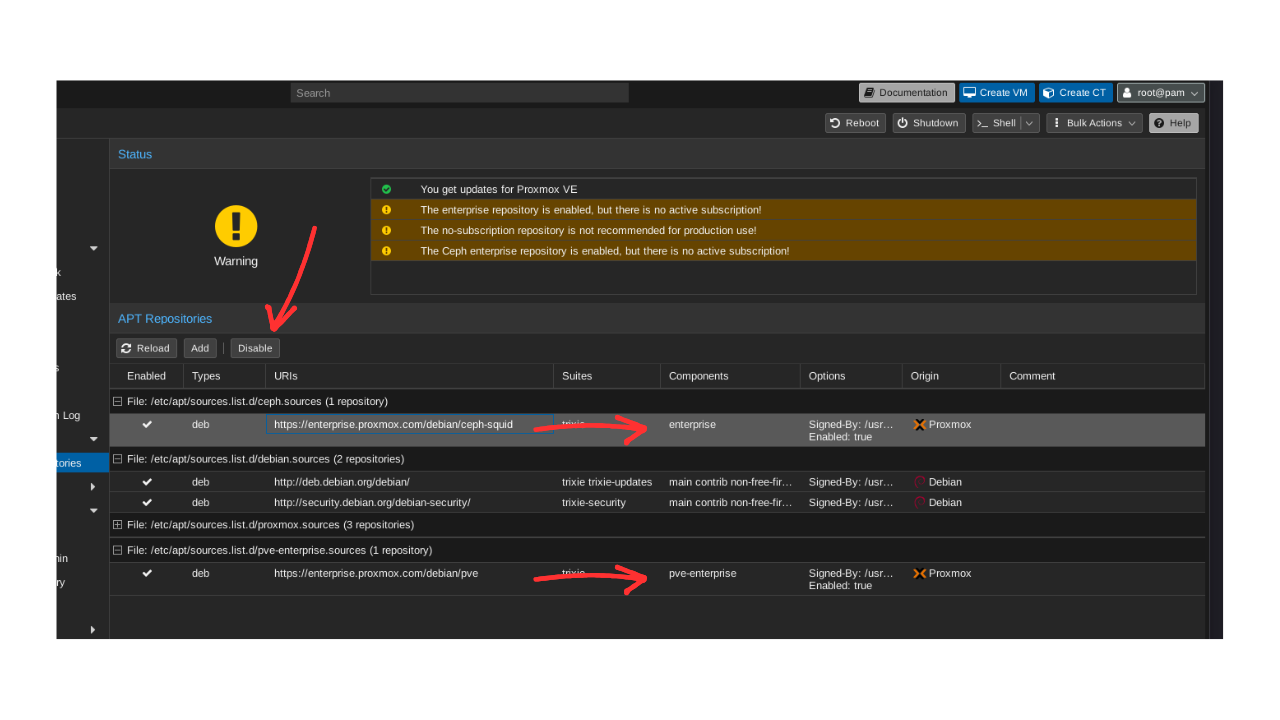Click the Proxmox origin logo in ceph-squid row

click(x=920, y=425)
